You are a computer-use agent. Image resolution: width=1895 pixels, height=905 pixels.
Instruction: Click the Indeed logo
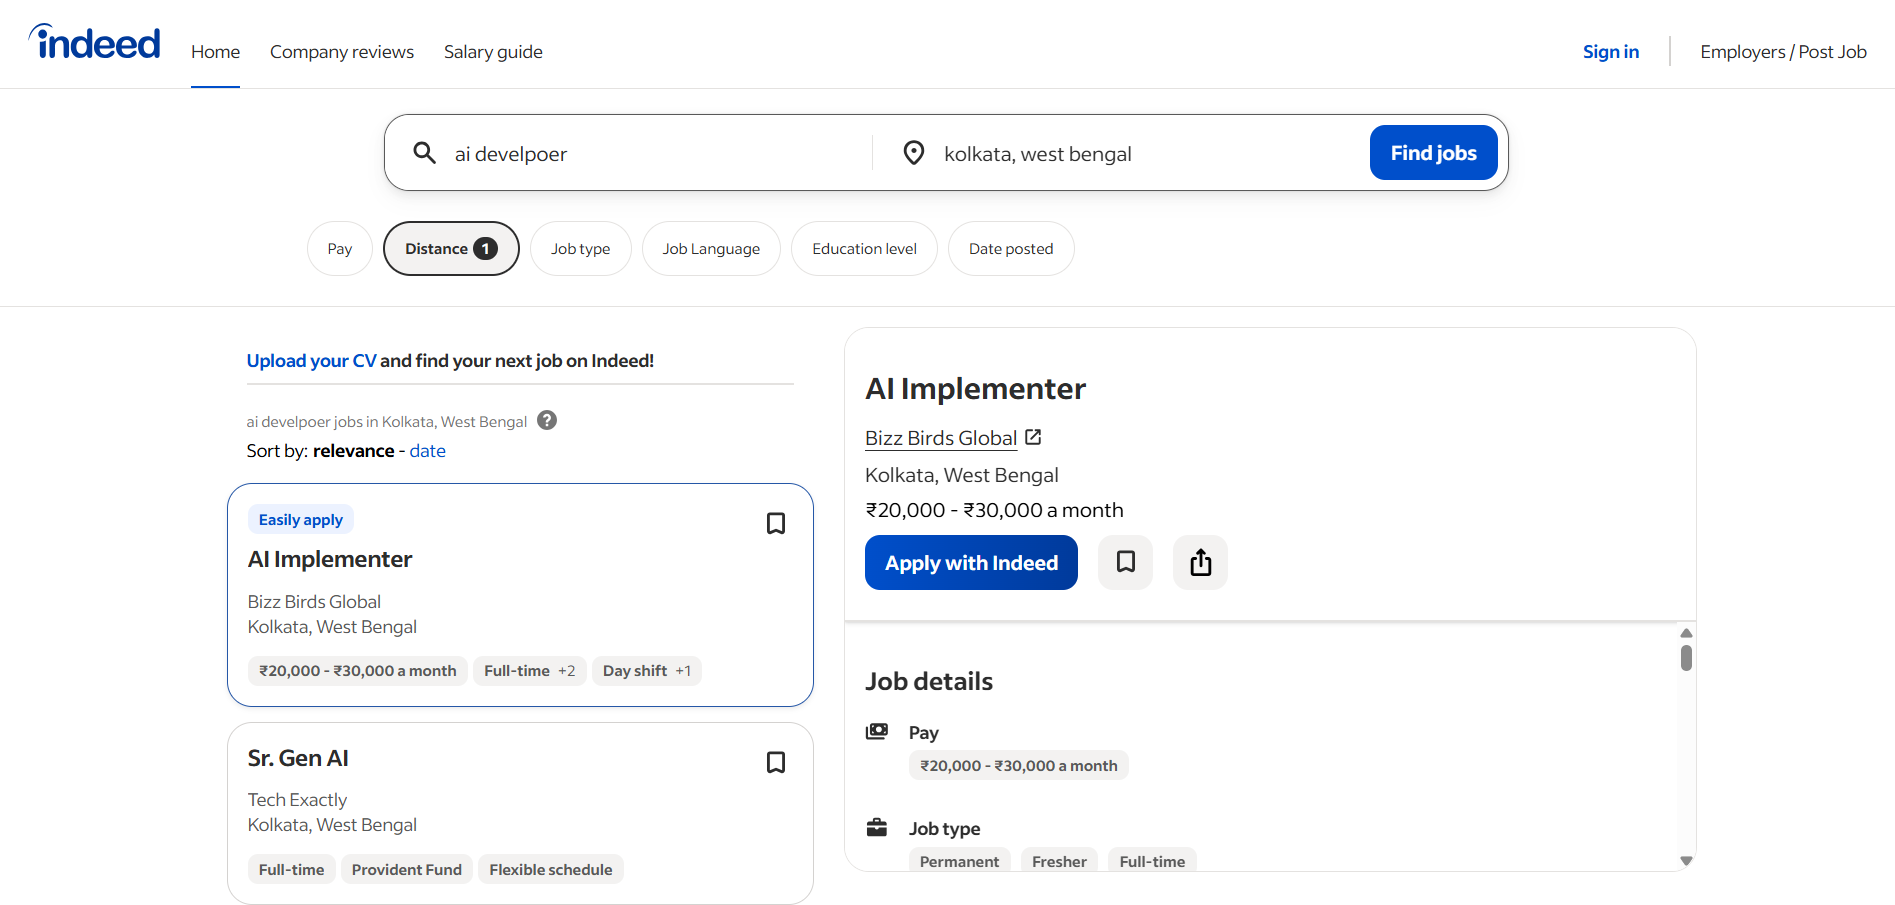(93, 41)
